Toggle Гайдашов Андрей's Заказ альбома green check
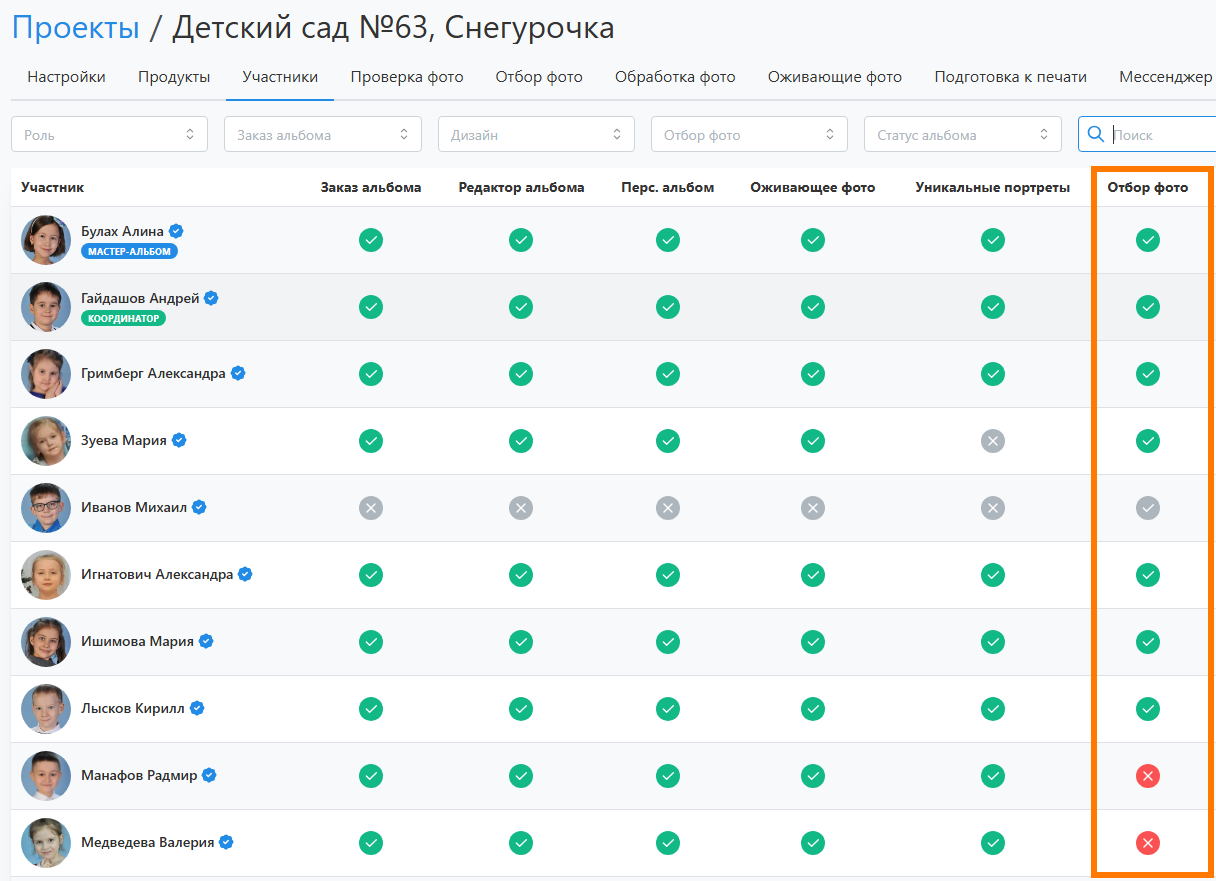The image size is (1216, 881). 371,307
